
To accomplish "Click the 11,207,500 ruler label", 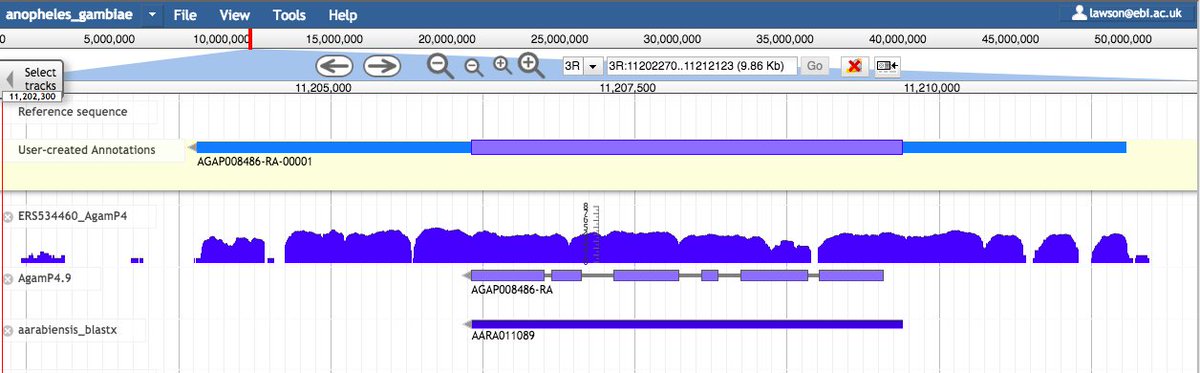I will click(627, 88).
